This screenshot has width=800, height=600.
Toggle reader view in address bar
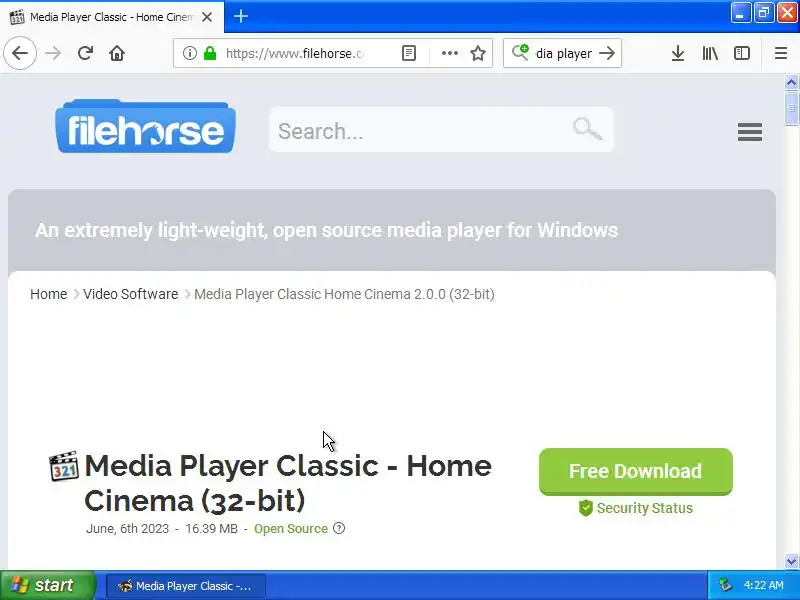click(x=409, y=53)
